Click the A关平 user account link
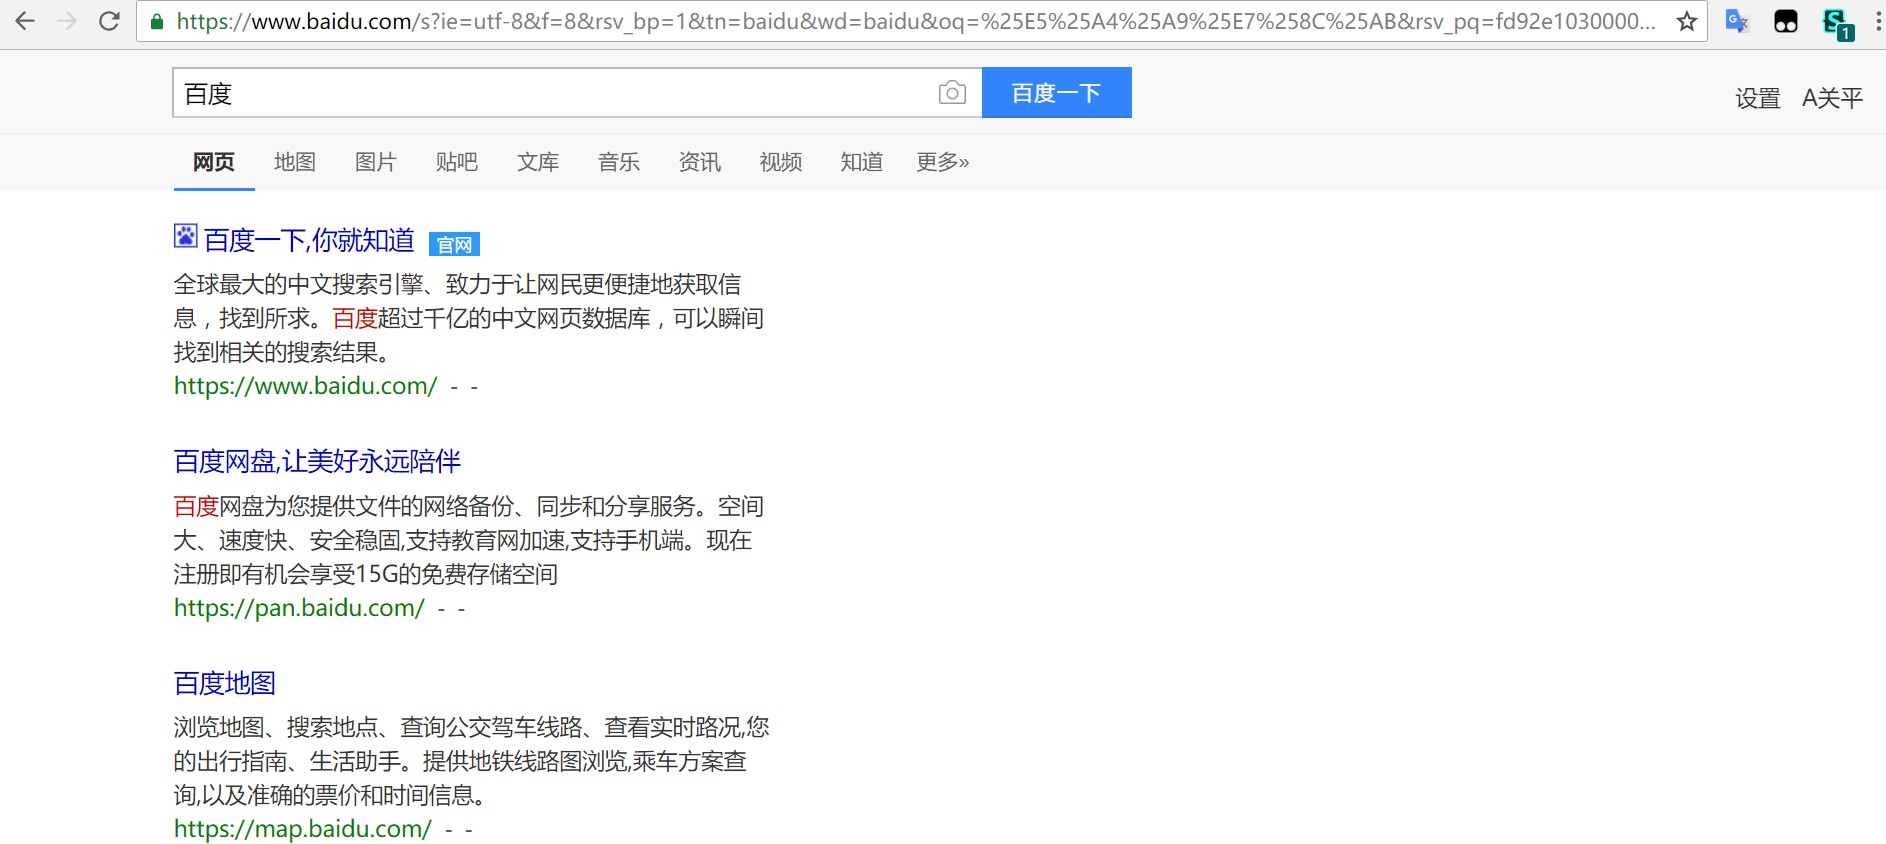The image size is (1886, 844). pos(1832,98)
